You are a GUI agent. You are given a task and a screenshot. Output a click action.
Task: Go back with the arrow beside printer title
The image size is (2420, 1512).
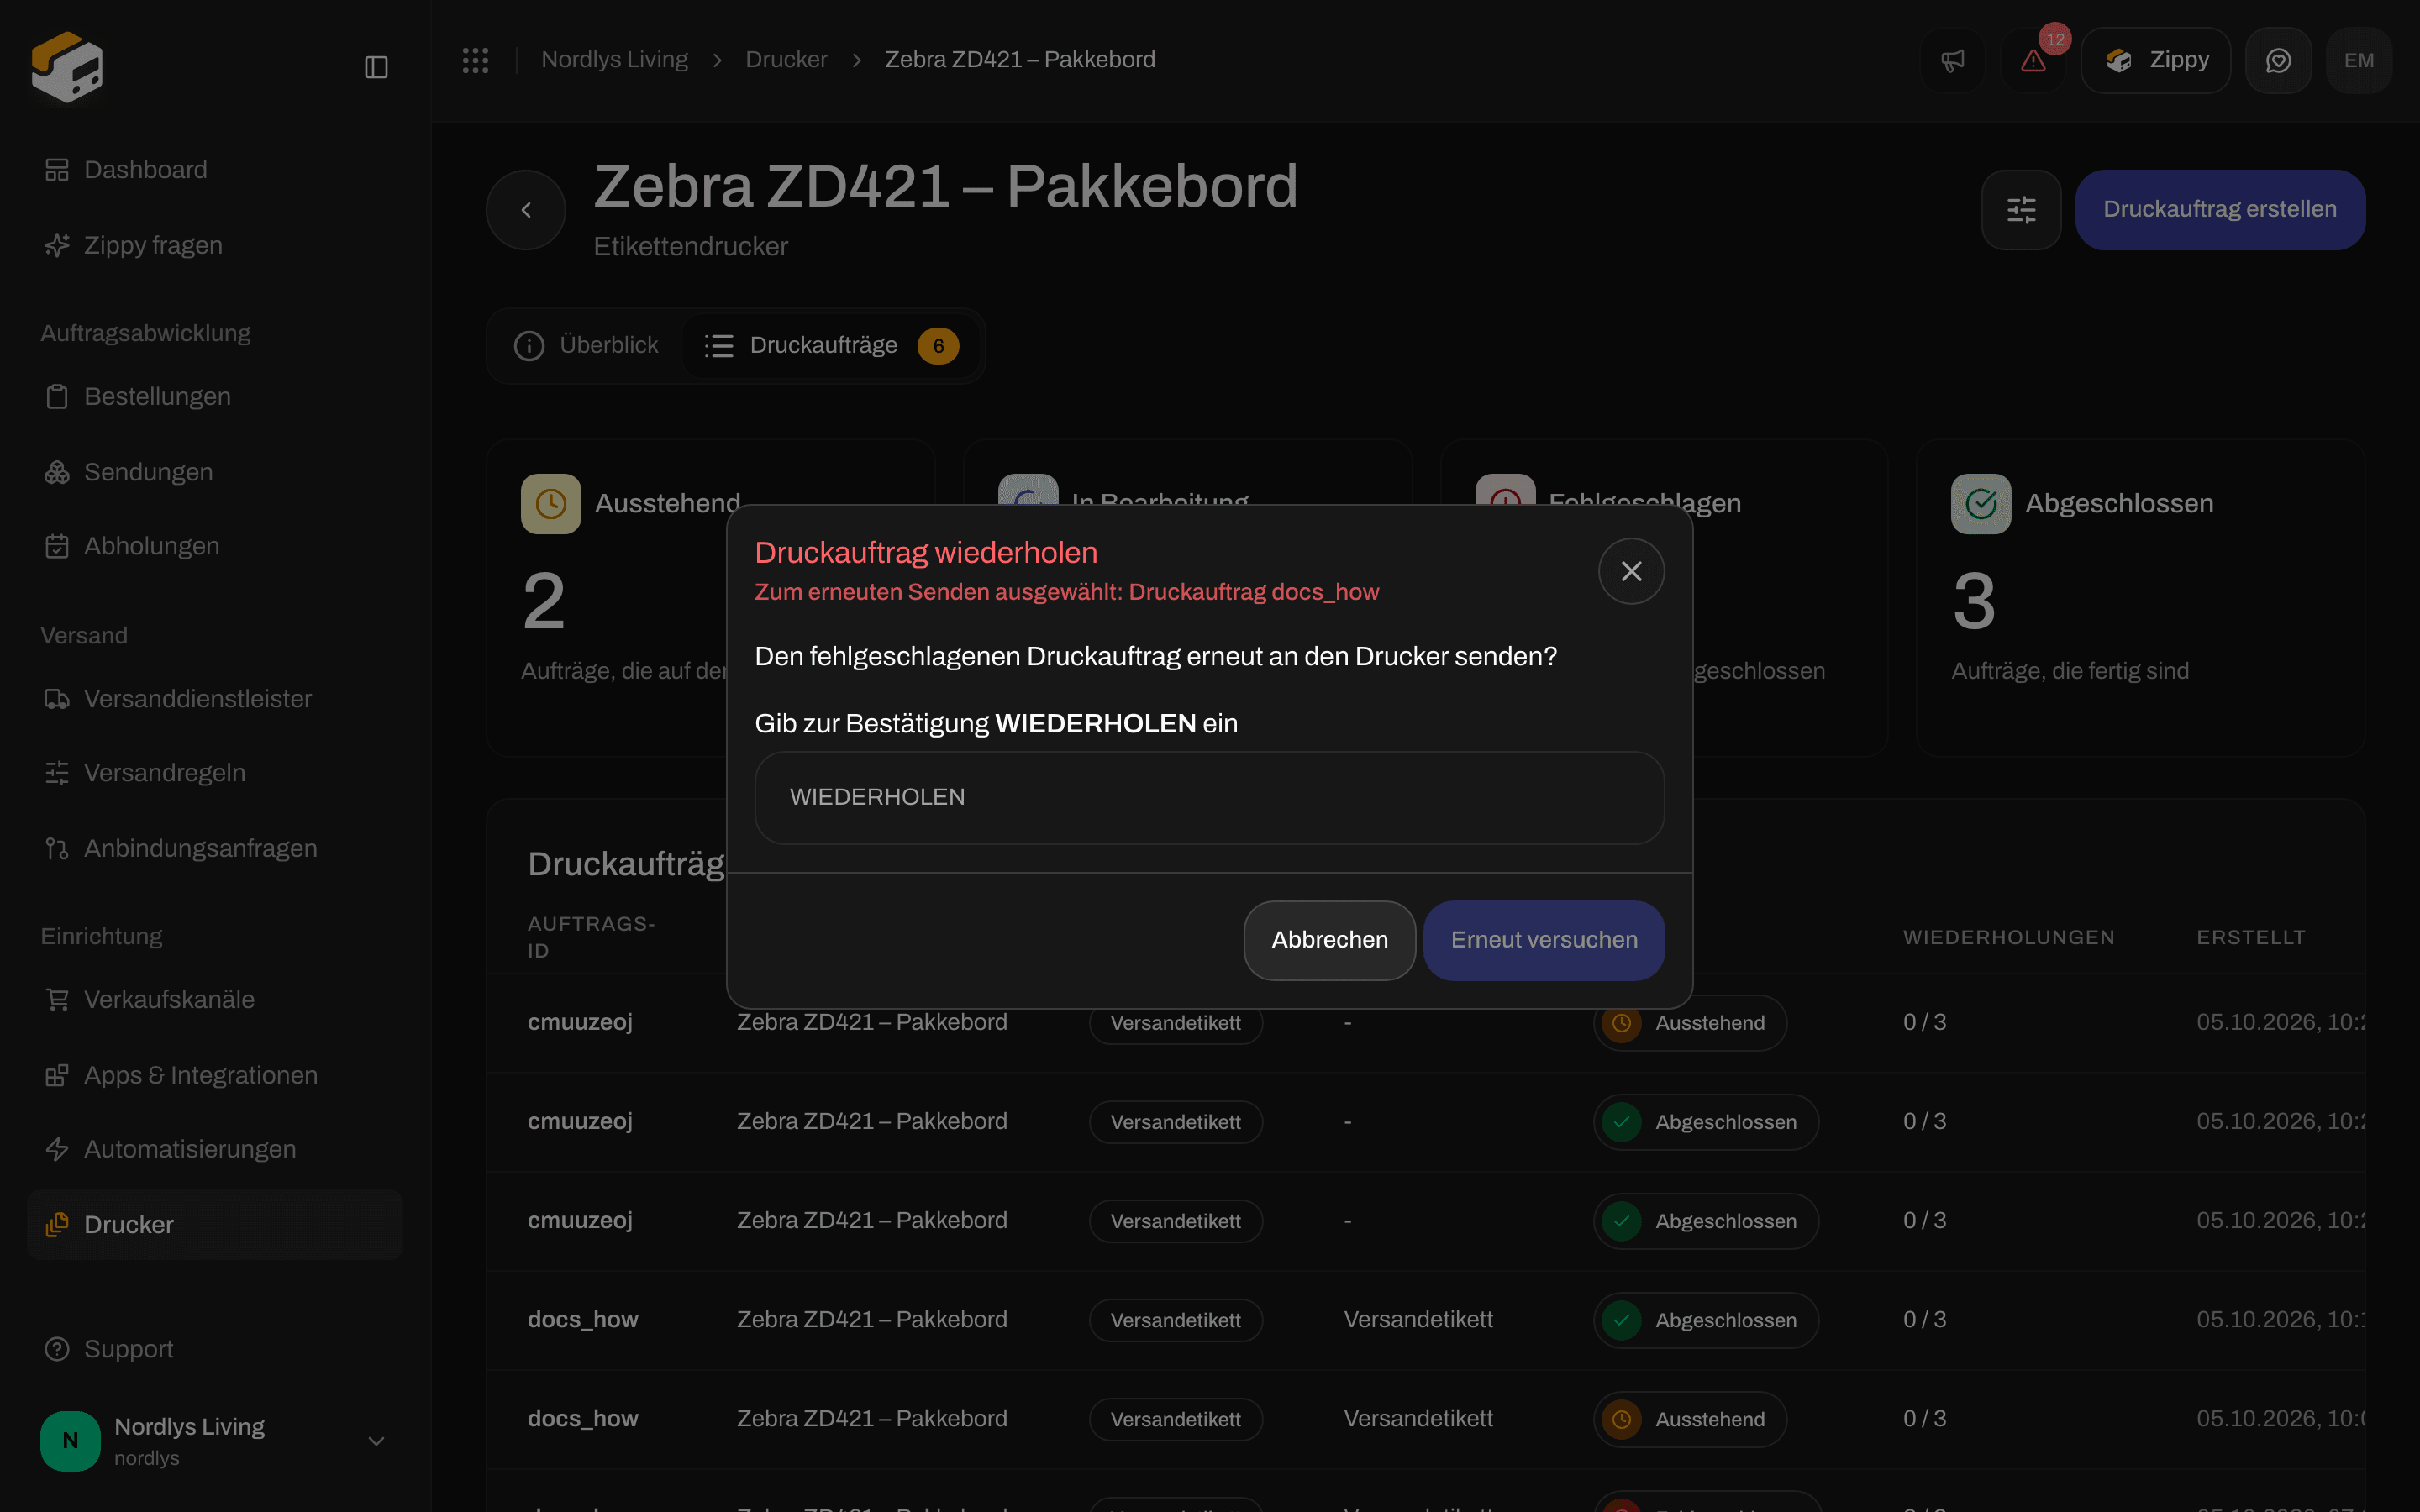point(526,209)
